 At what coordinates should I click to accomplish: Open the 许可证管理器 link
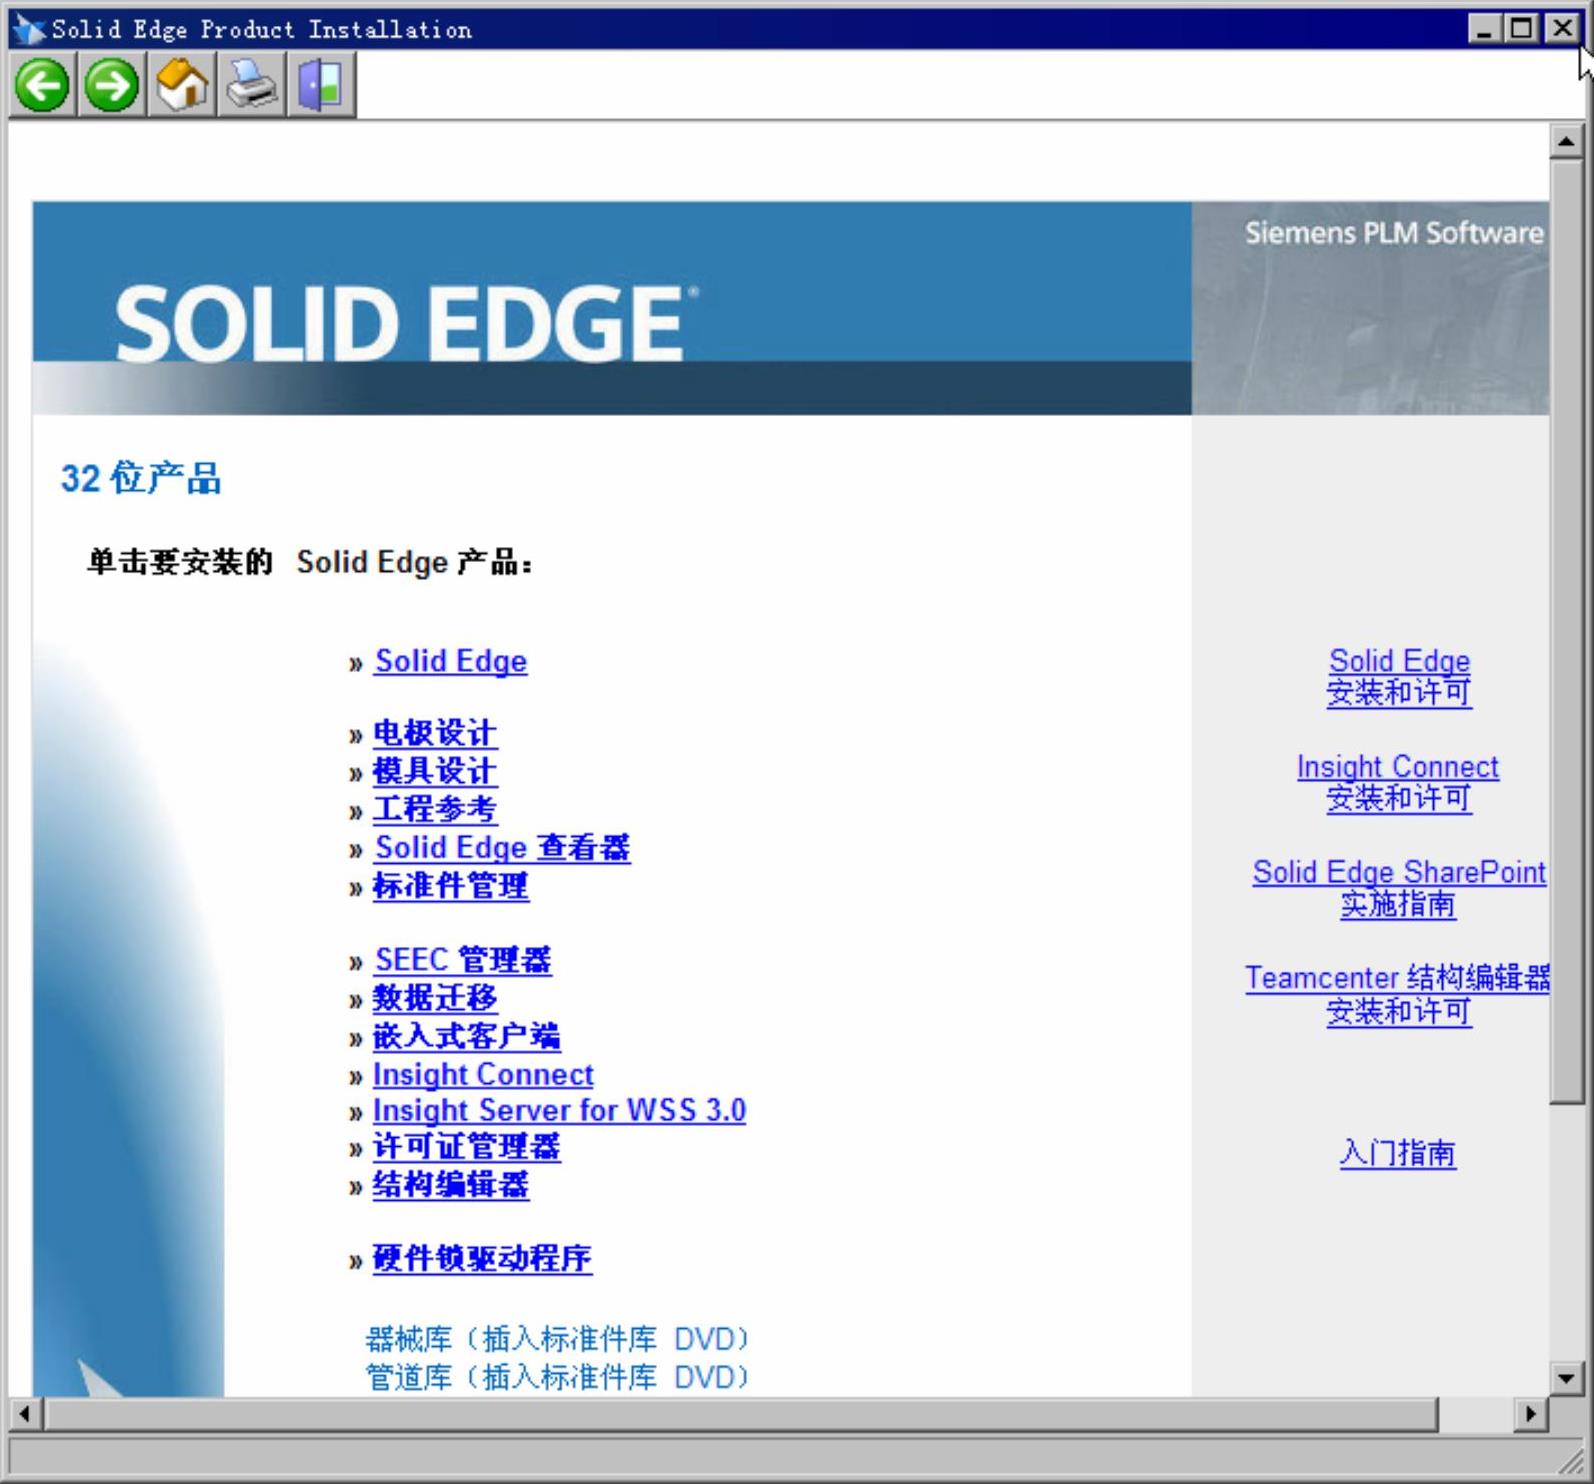click(467, 1147)
